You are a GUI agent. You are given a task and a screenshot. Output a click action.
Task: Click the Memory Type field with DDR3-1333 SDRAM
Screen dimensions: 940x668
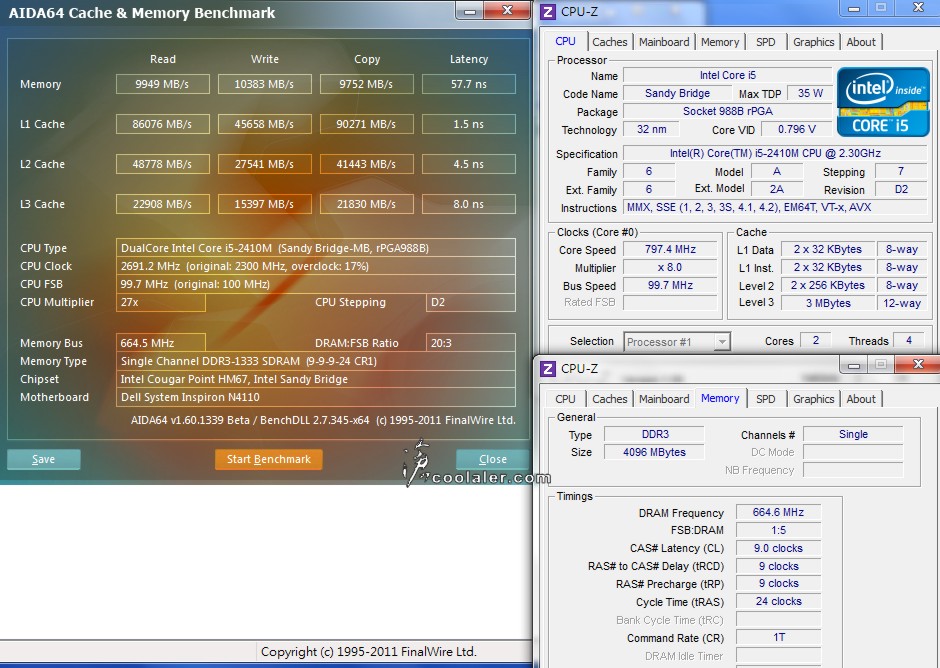coord(315,361)
